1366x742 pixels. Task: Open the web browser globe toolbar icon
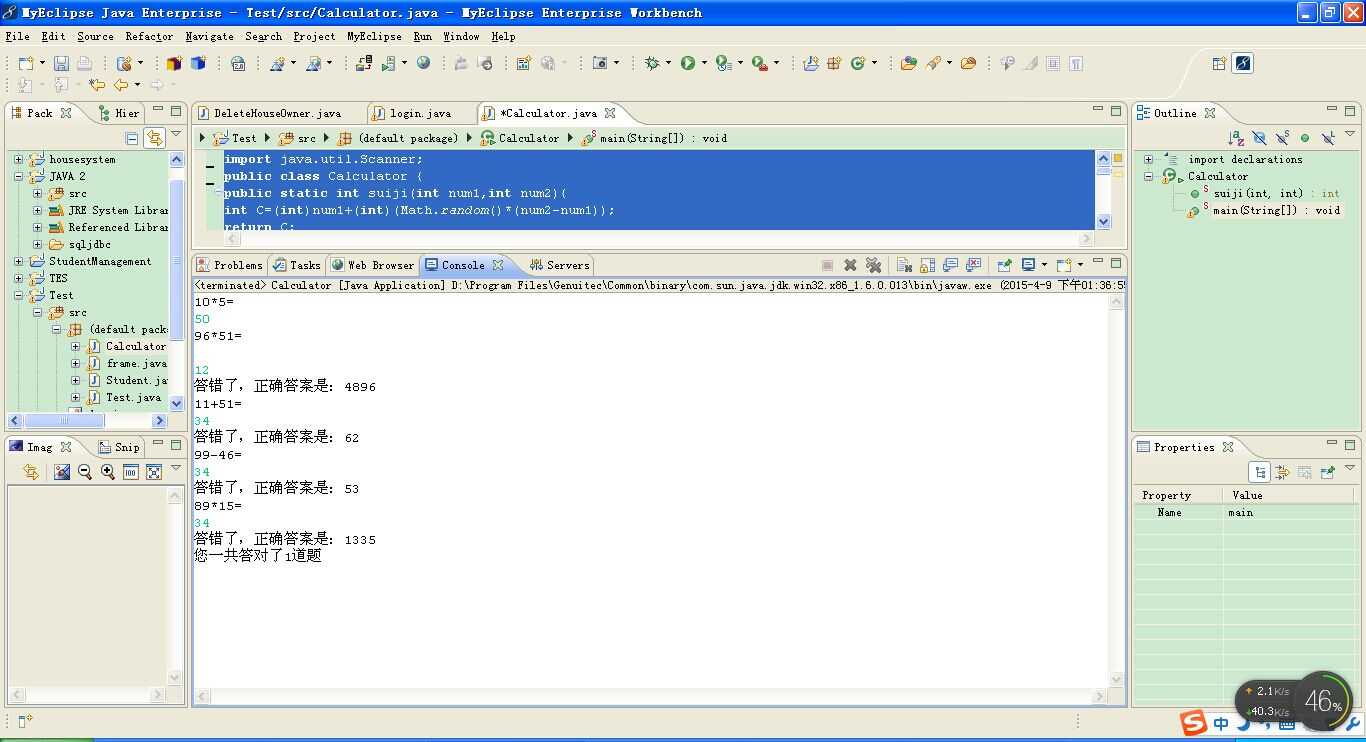(x=424, y=63)
